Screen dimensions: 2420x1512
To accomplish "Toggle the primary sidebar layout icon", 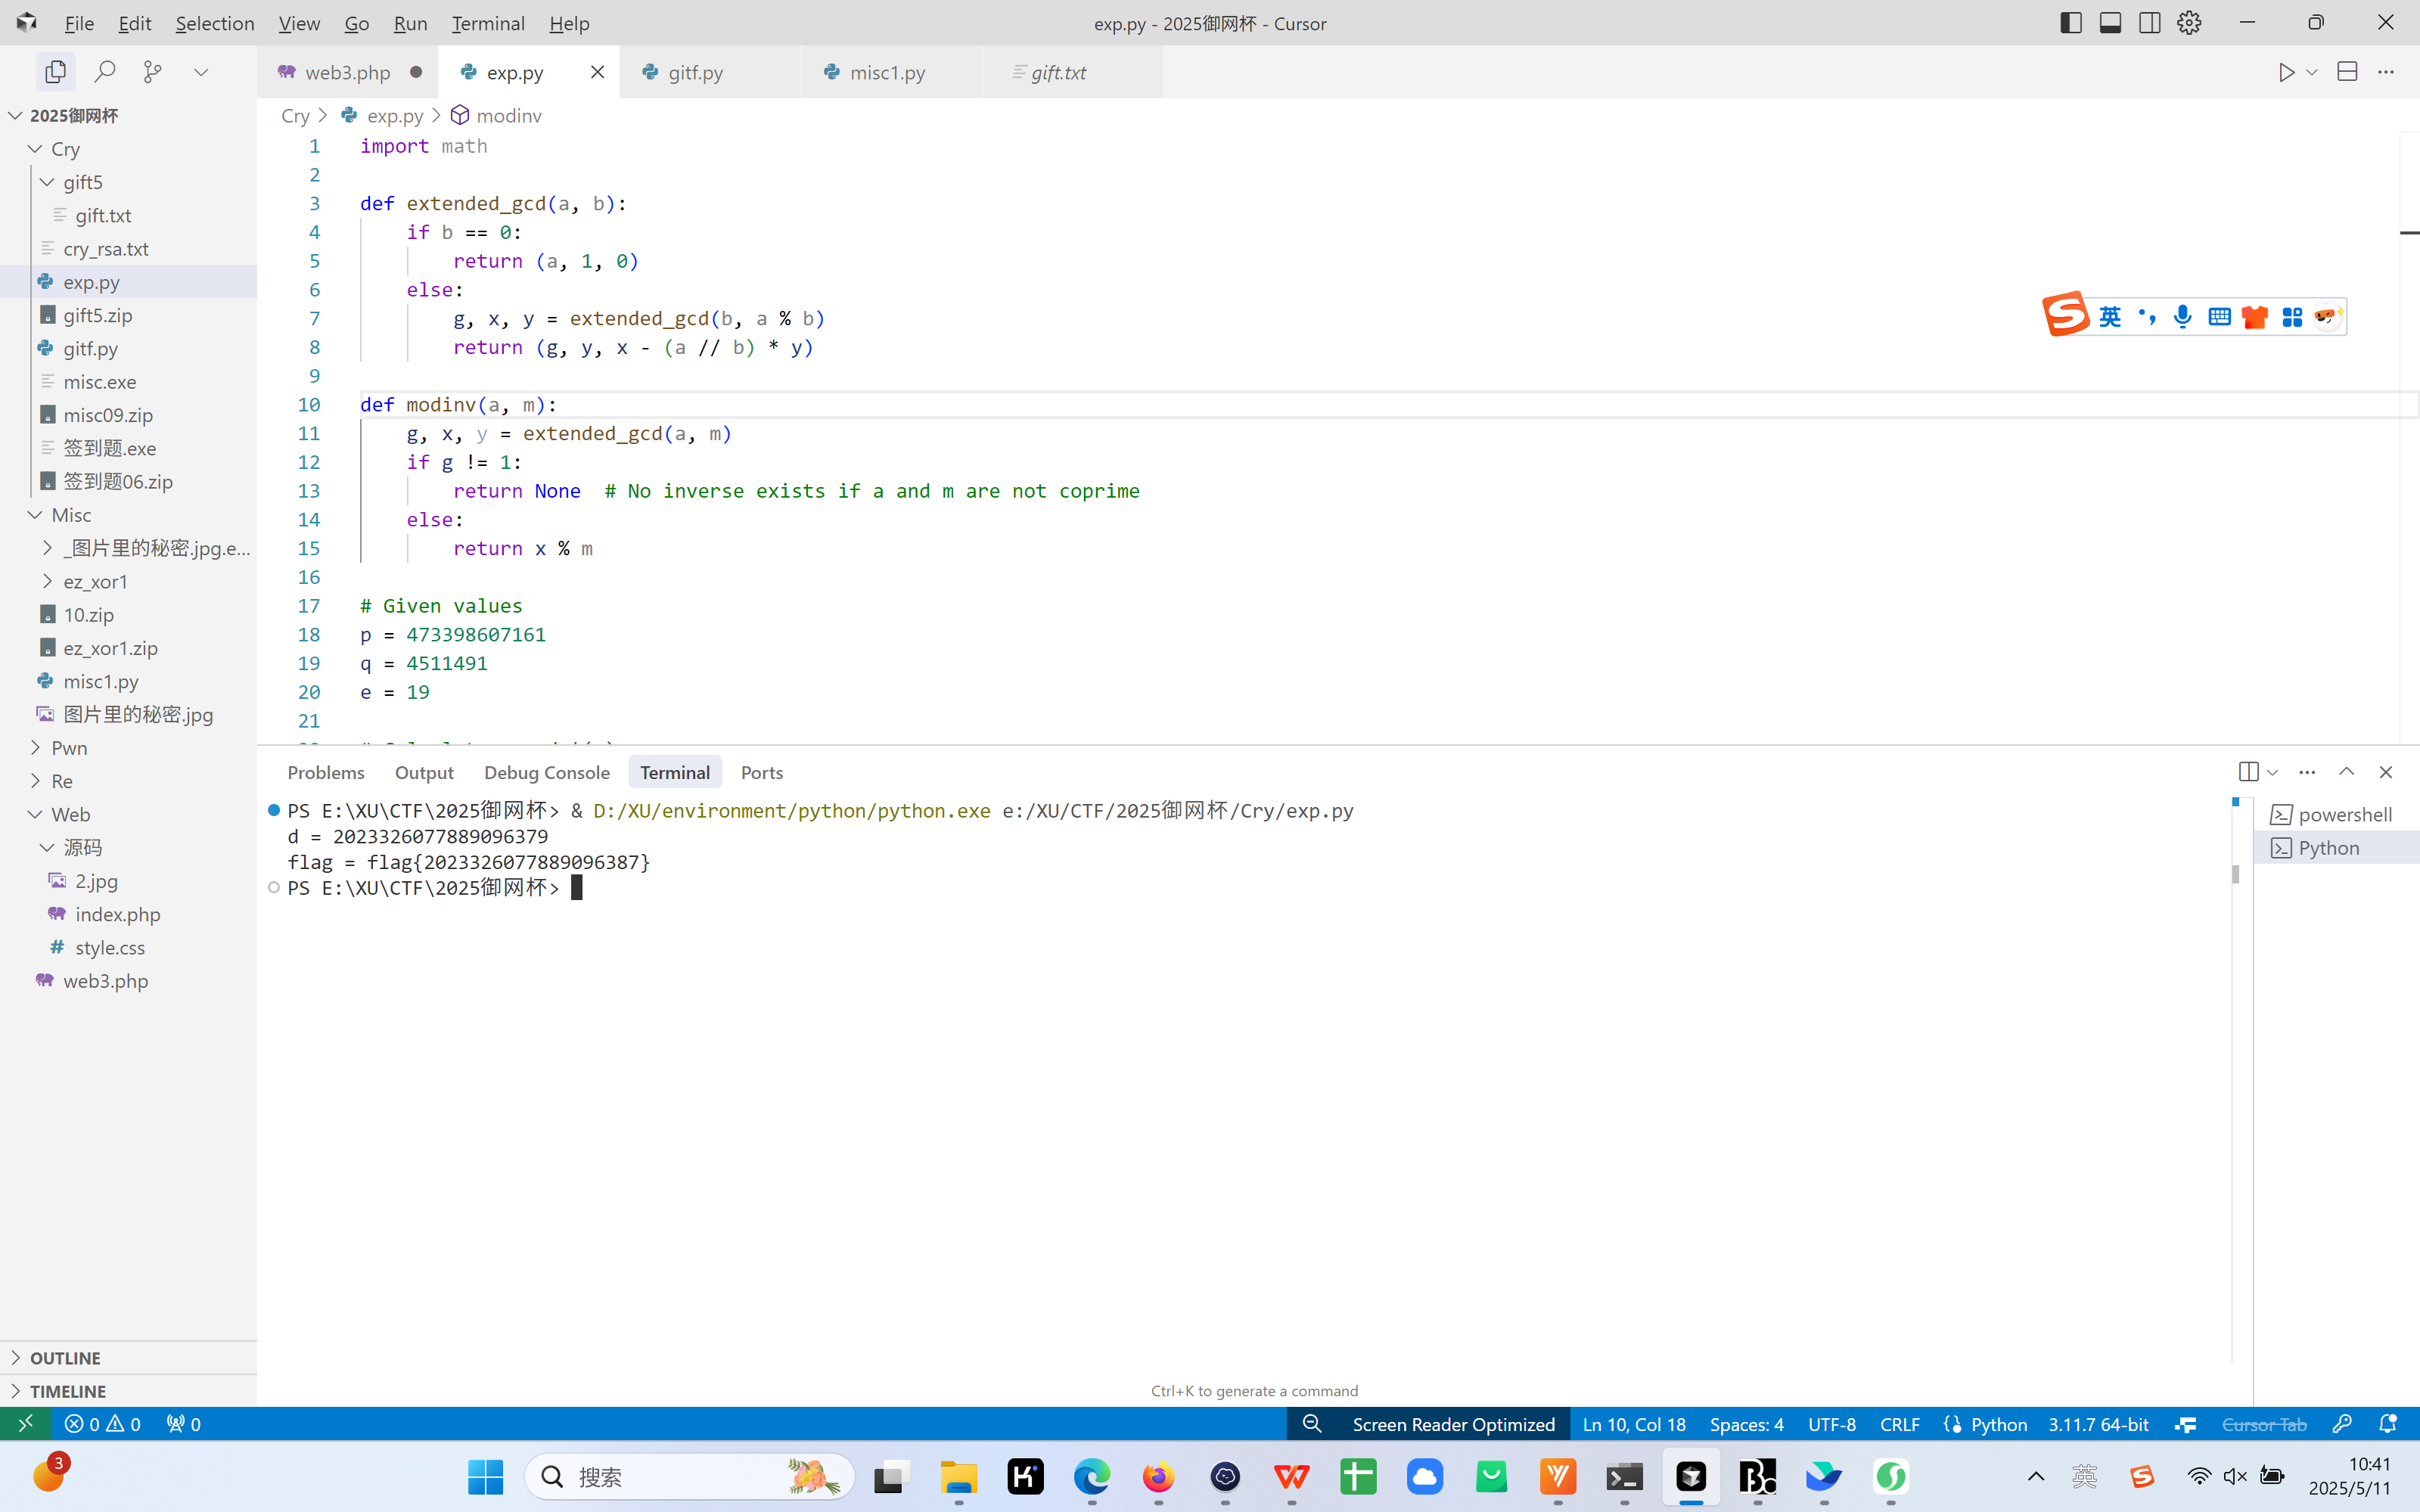I will [2071, 23].
